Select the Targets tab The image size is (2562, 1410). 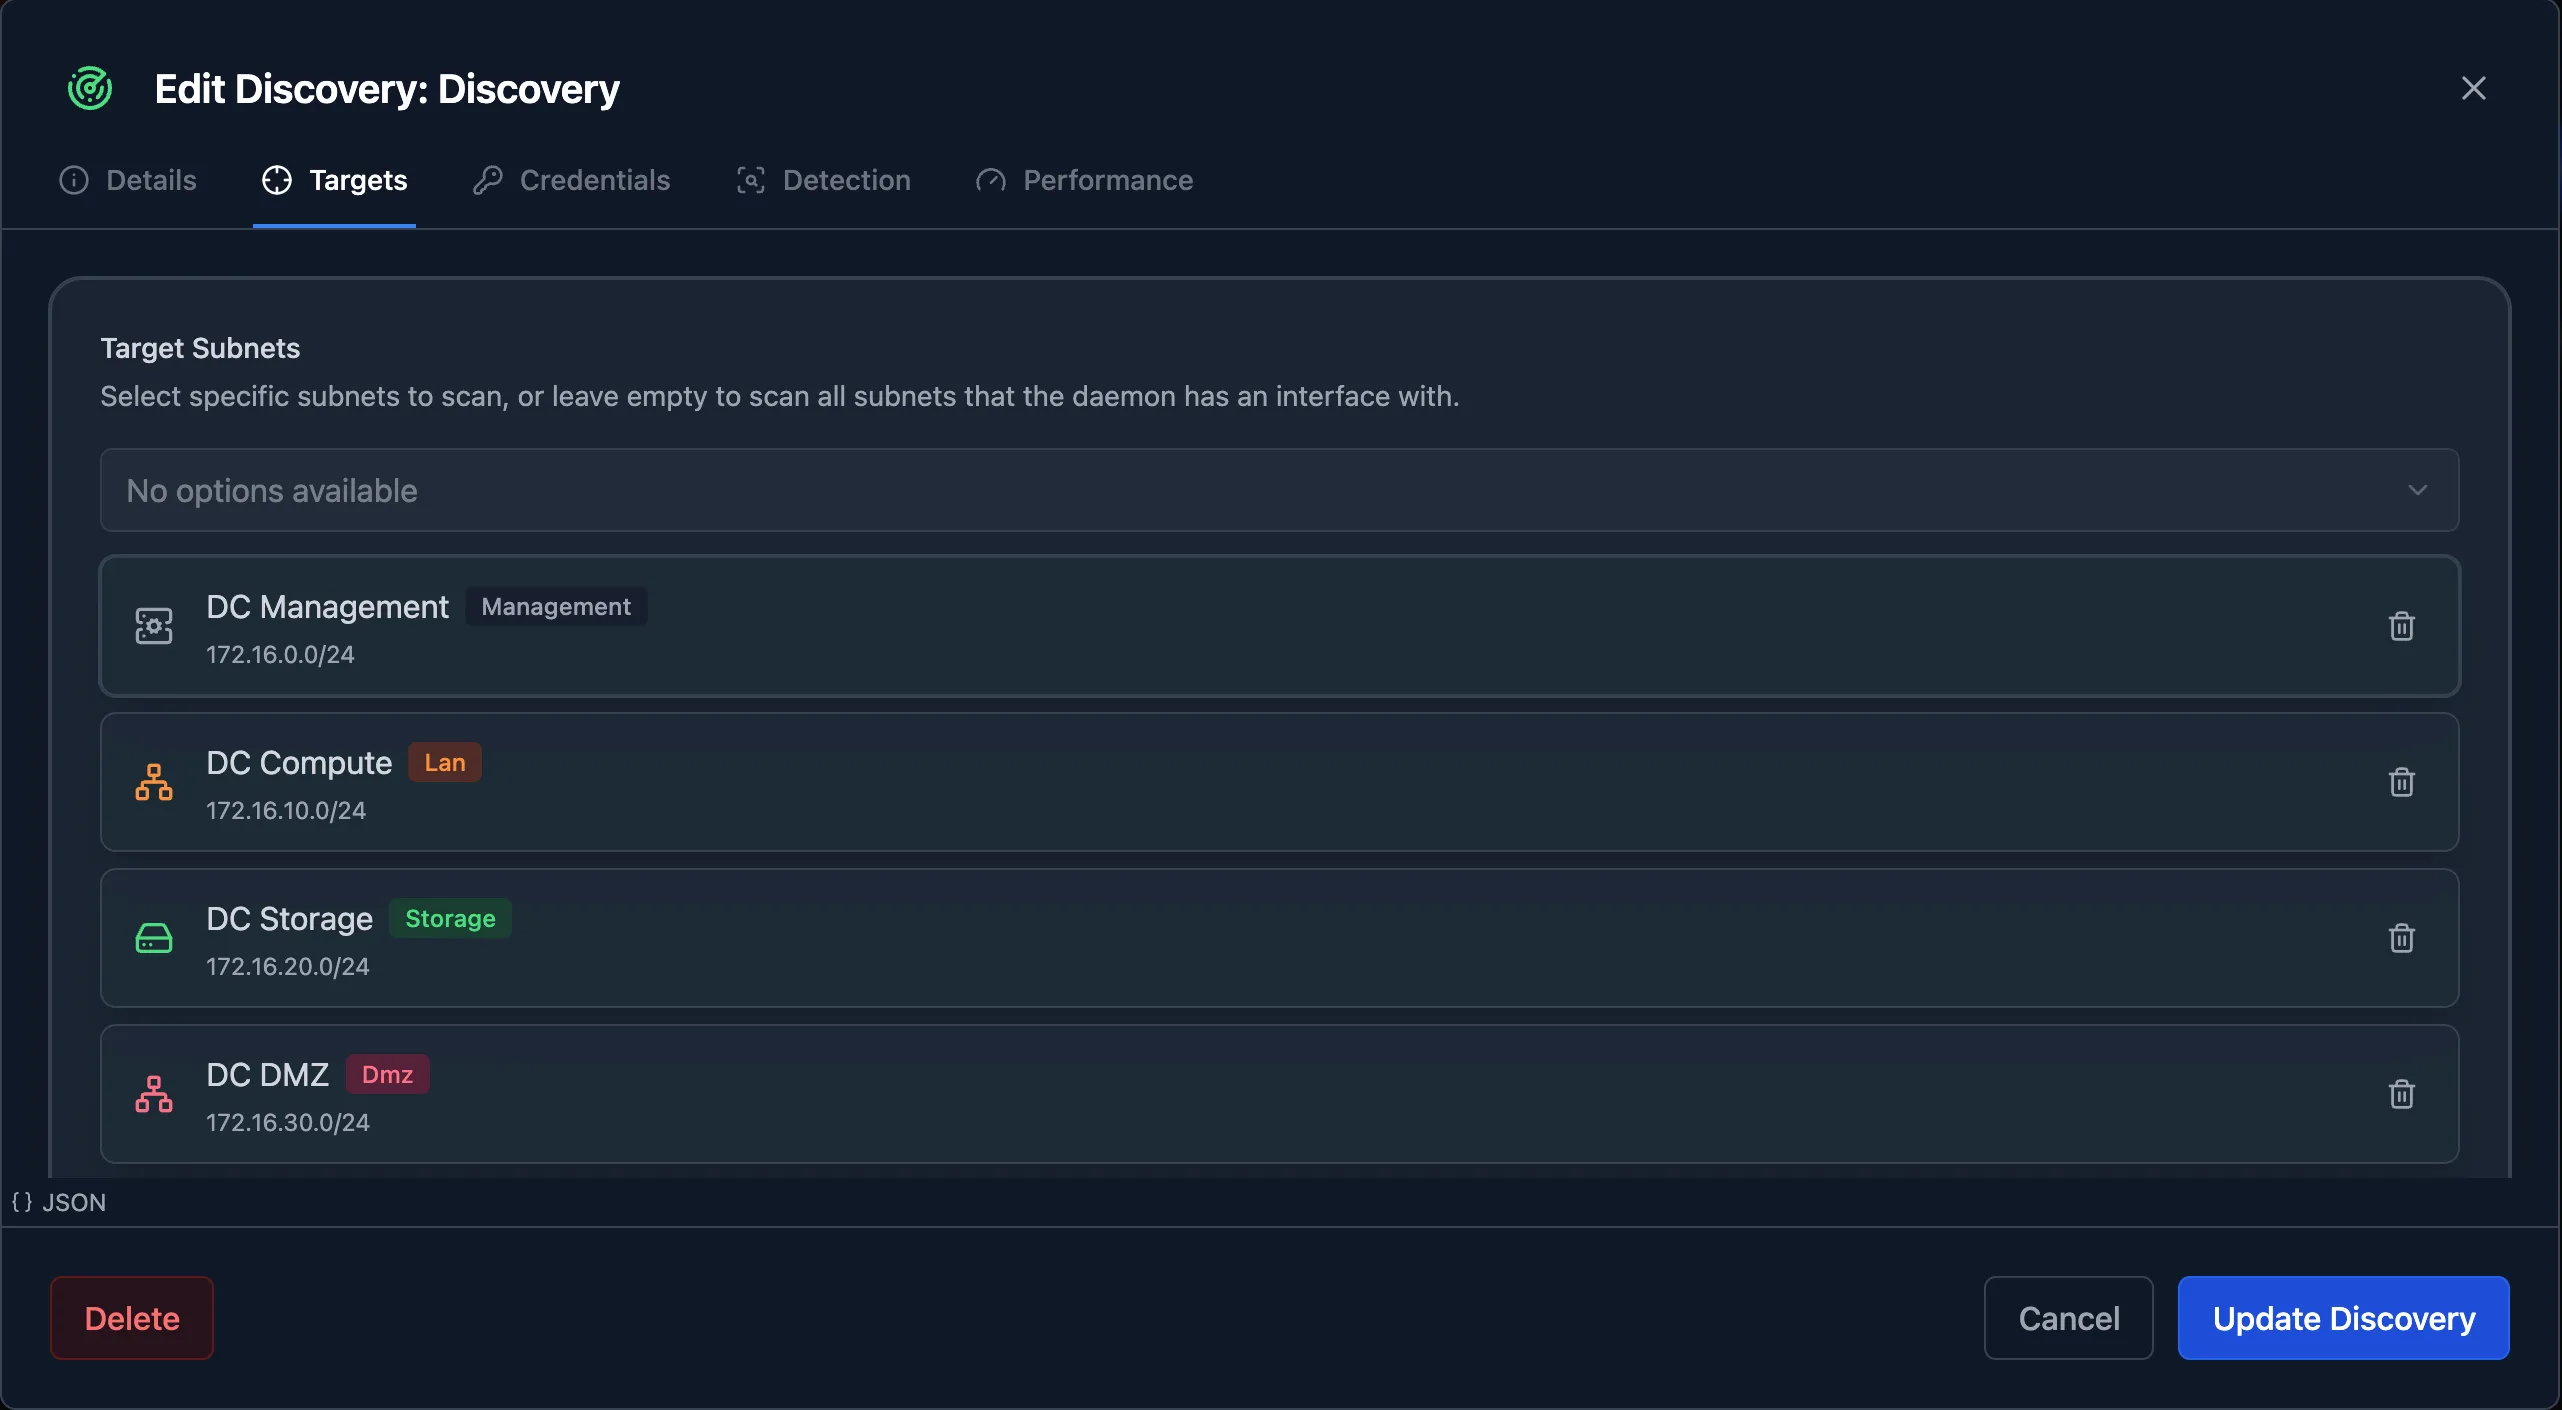point(335,180)
